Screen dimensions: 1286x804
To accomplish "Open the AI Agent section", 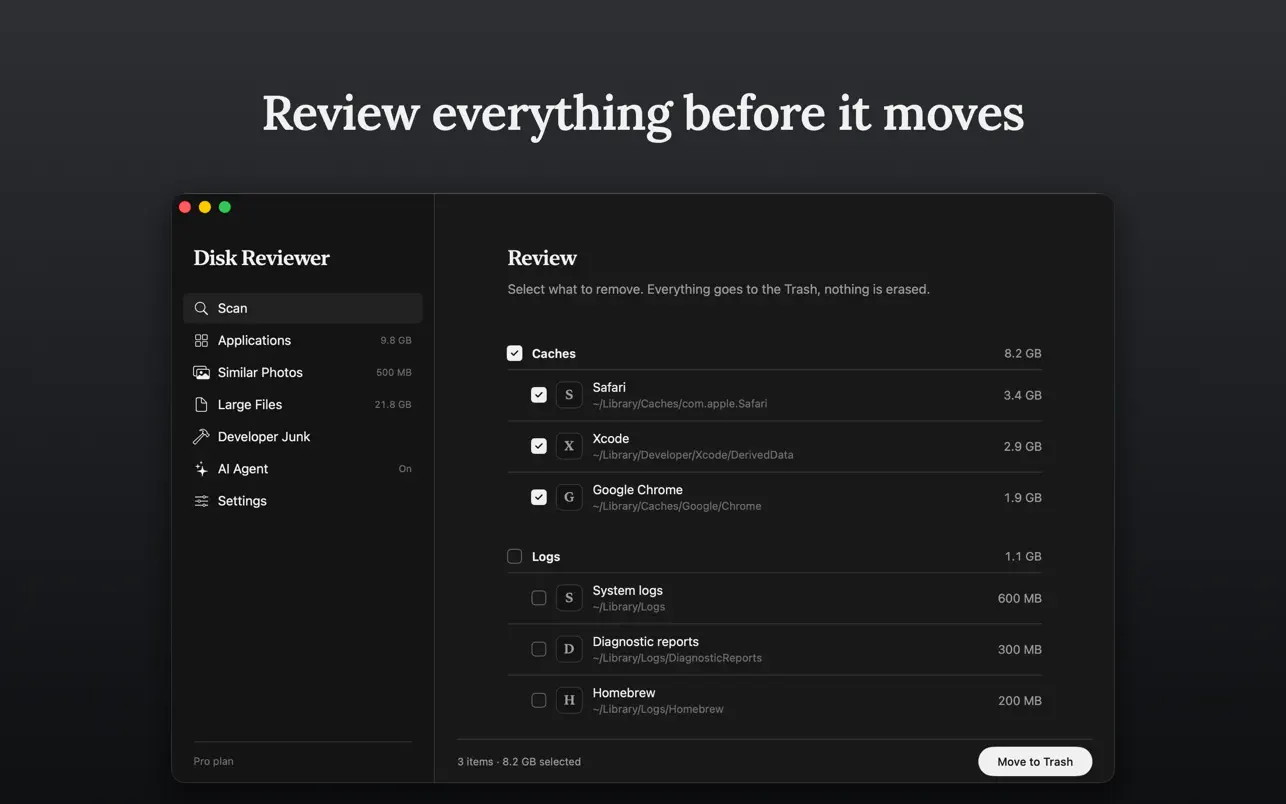I will (x=302, y=468).
